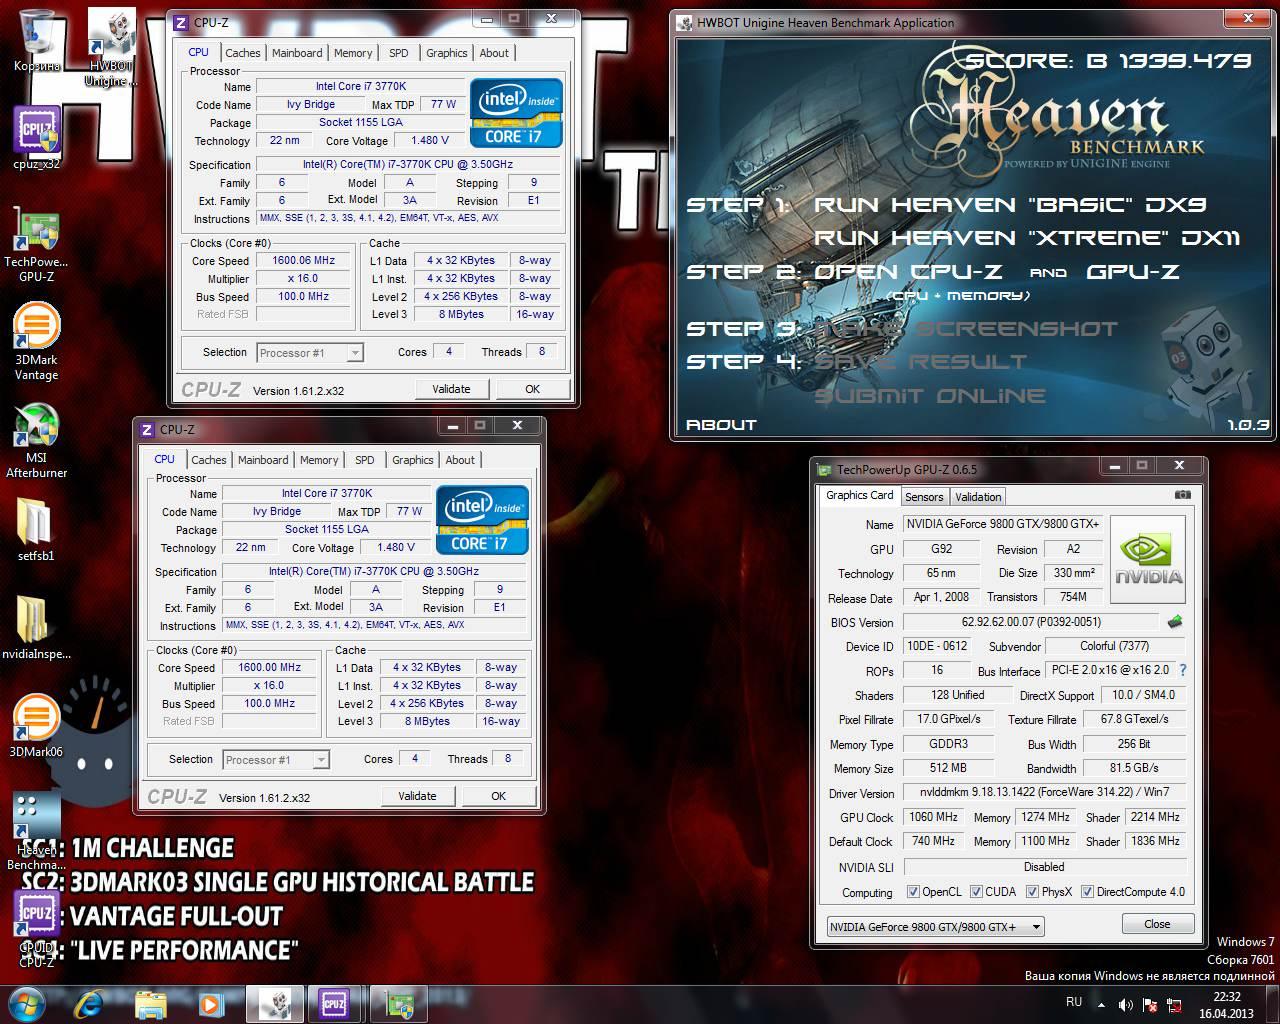Click OK button in lower CPU-Z
This screenshot has height=1024, width=1280.
click(498, 797)
